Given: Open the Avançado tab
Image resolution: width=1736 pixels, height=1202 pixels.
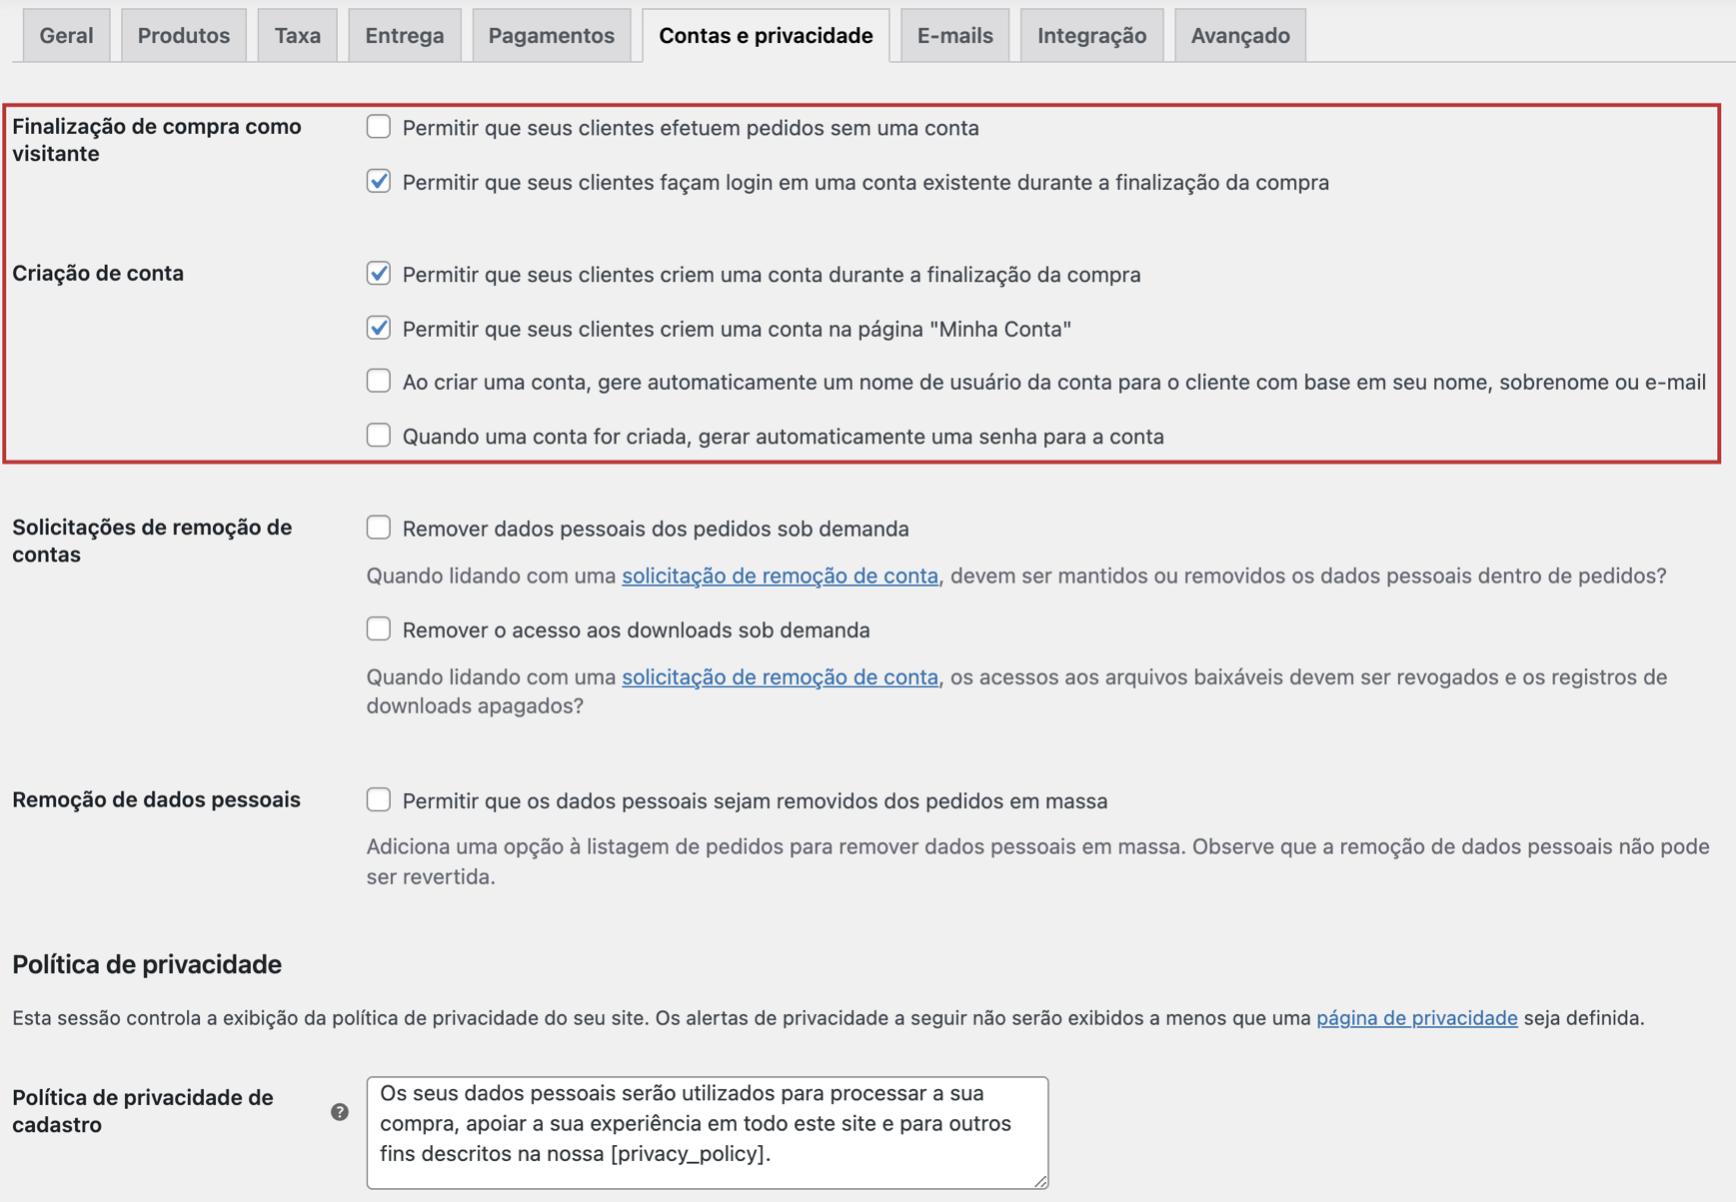Looking at the screenshot, I should point(1240,36).
